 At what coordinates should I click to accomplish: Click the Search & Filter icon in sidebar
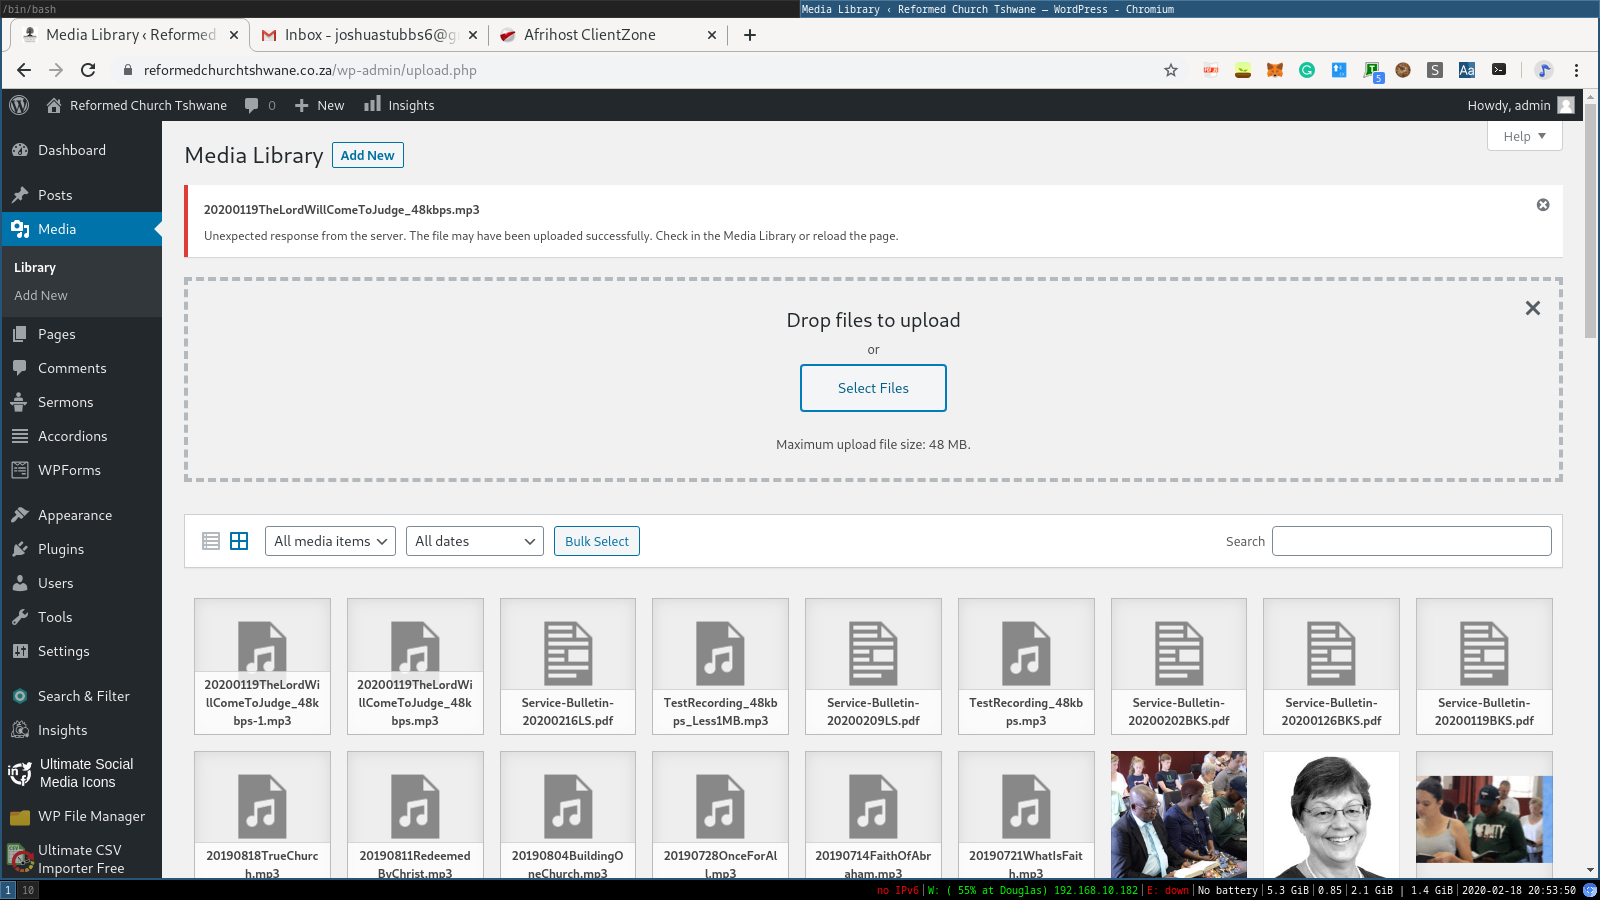pos(20,696)
